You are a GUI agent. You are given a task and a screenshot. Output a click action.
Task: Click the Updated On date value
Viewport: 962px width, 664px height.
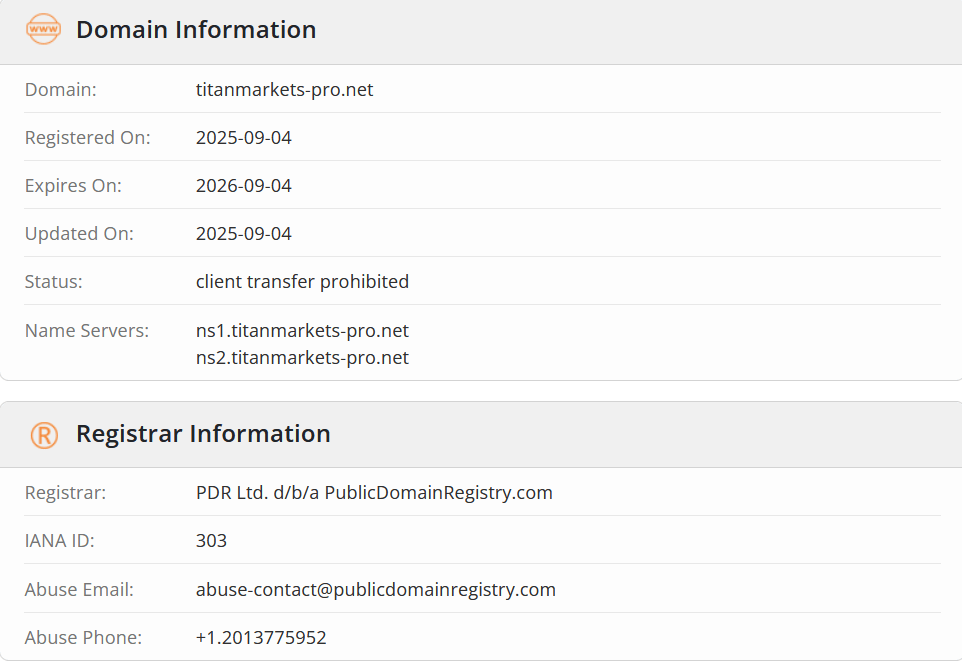tap(244, 234)
